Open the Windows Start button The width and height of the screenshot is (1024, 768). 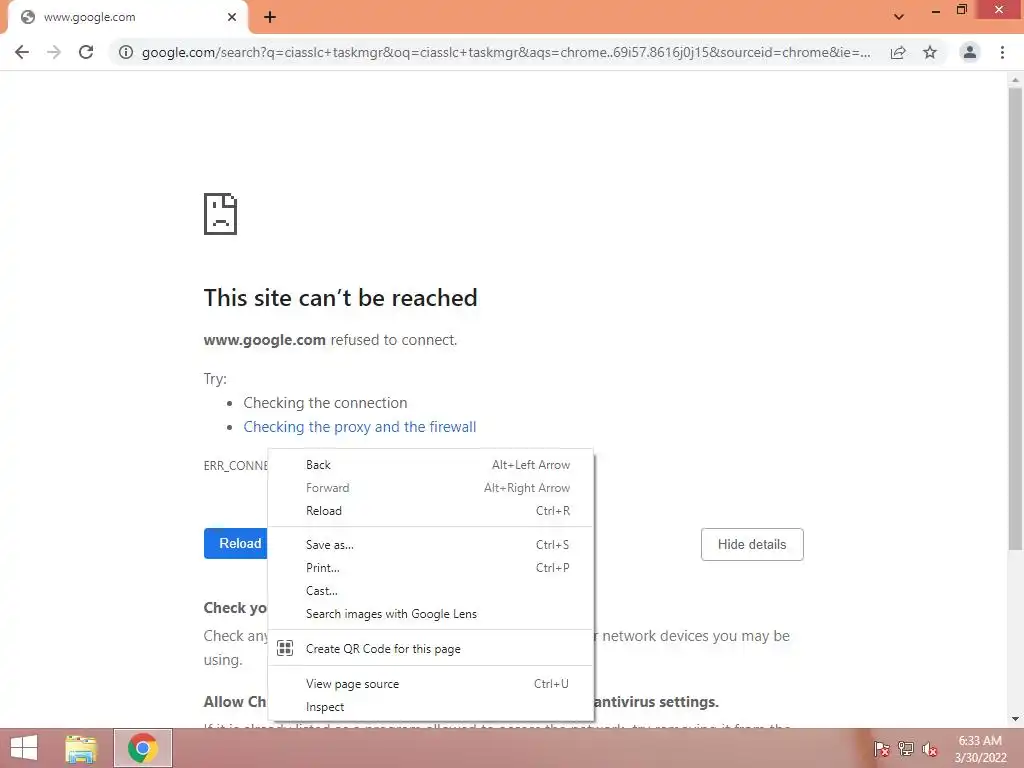click(24, 748)
